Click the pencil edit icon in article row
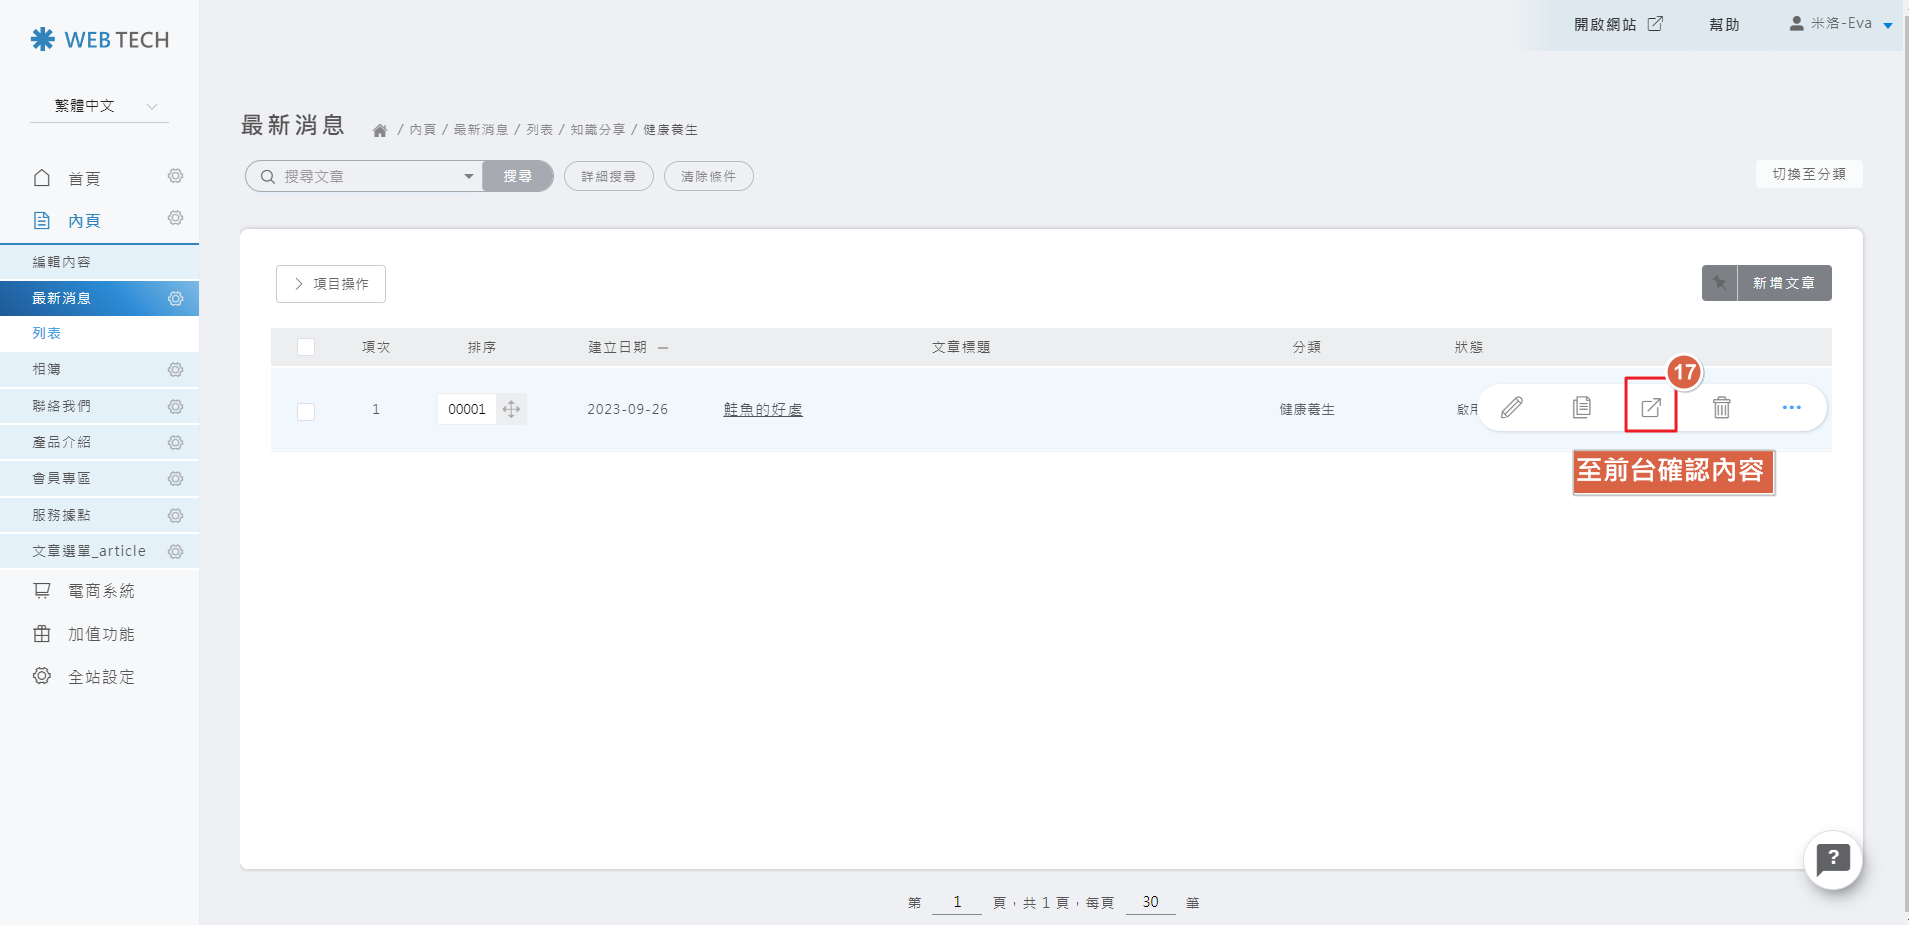This screenshot has width=1909, height=925. pos(1512,408)
